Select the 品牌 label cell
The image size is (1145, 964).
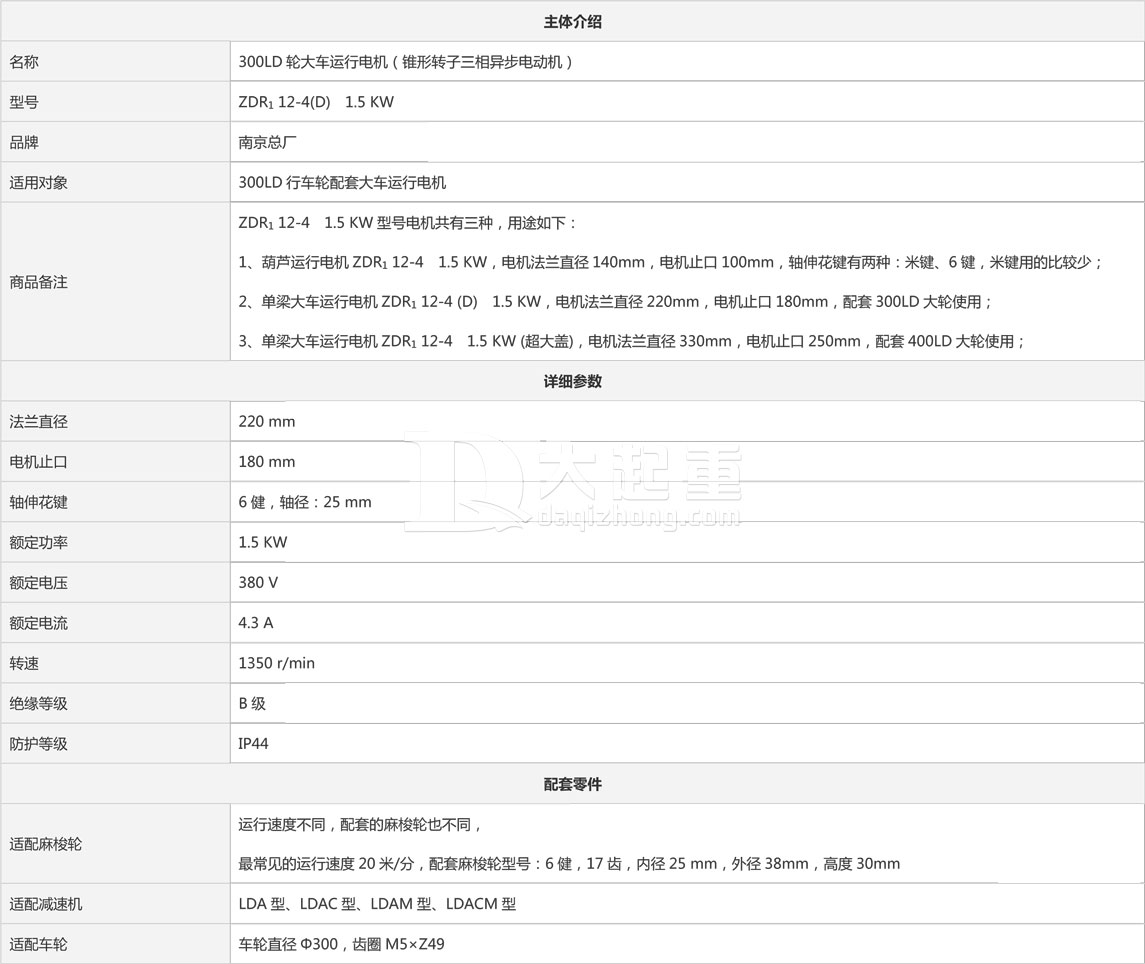(x=115, y=142)
